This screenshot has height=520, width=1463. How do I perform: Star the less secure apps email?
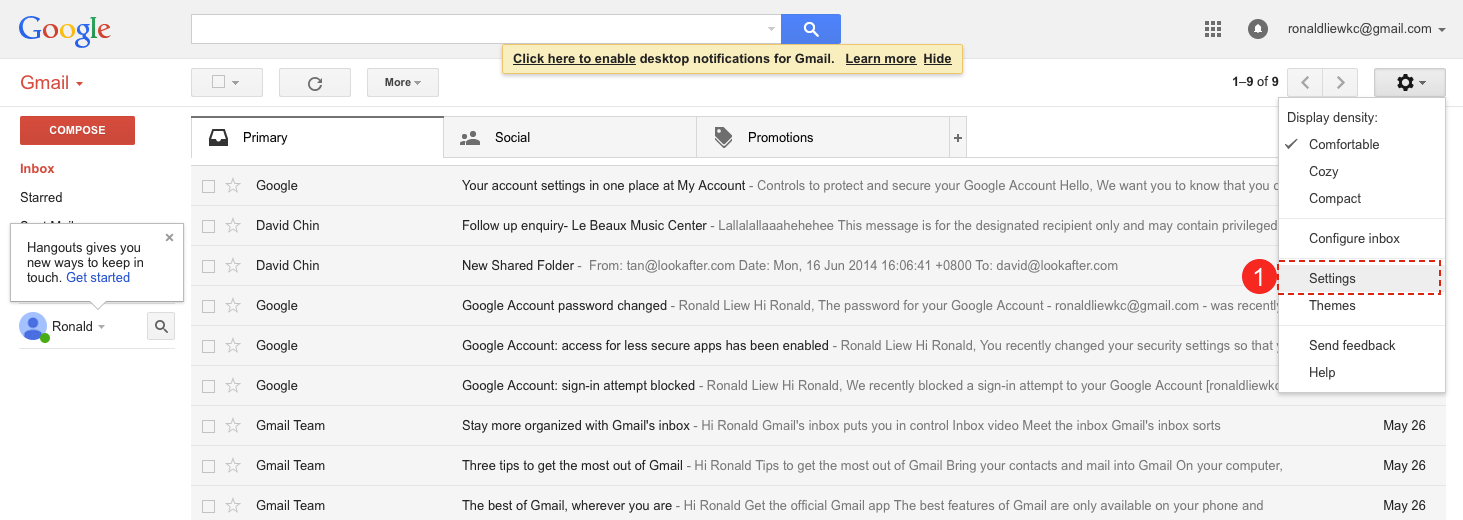(x=233, y=346)
